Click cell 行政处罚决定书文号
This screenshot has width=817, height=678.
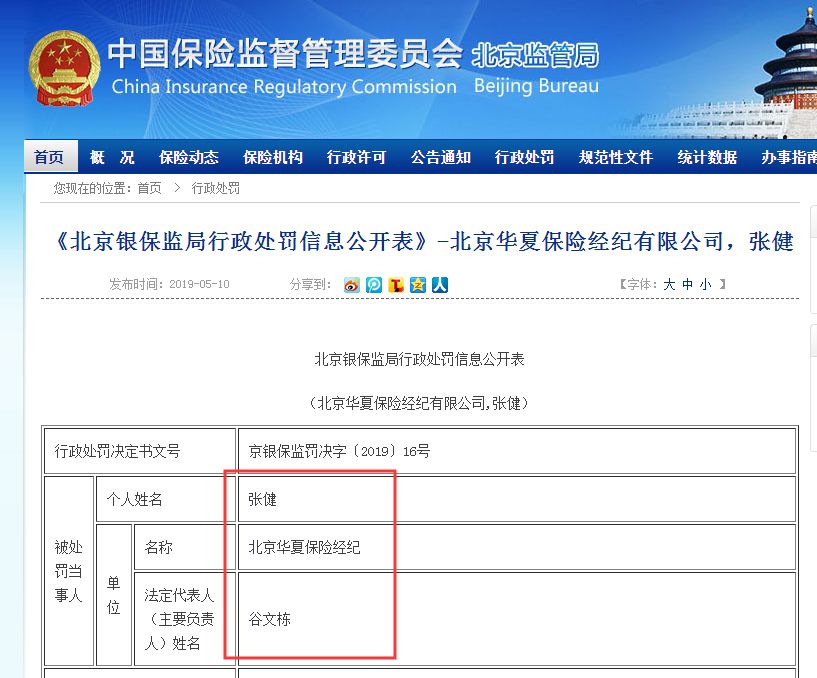[140, 451]
